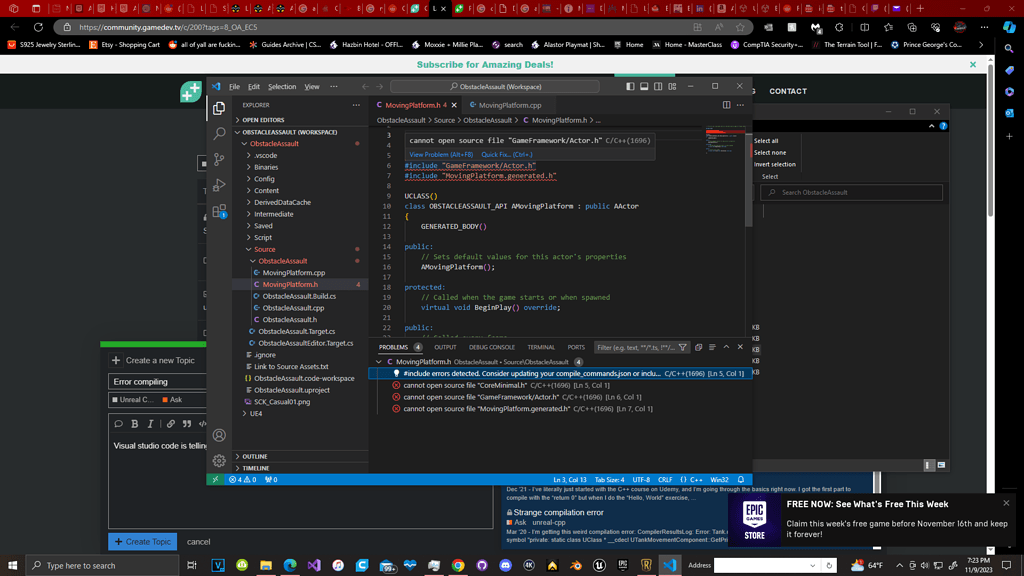Click the Accounts icon in the activity bar
The height and width of the screenshot is (576, 1024).
[x=219, y=435]
